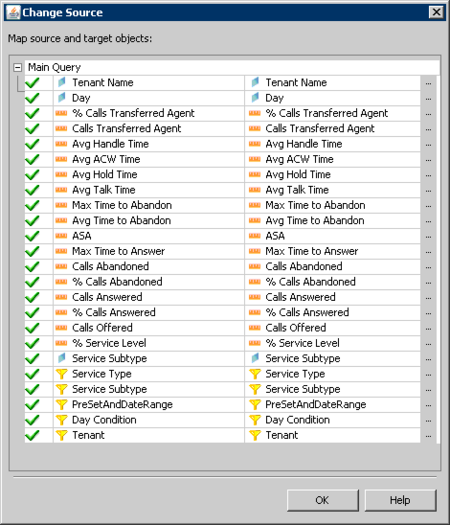Click the green checkmark for Calls Offered row
The width and height of the screenshot is (450, 525).
[32, 328]
